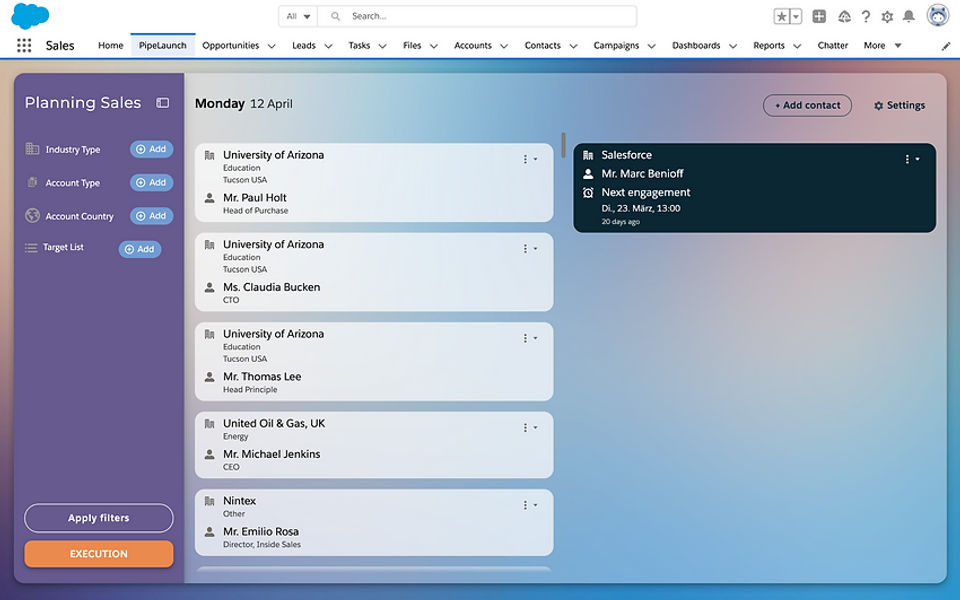Open the global actions plus icon

click(x=819, y=16)
